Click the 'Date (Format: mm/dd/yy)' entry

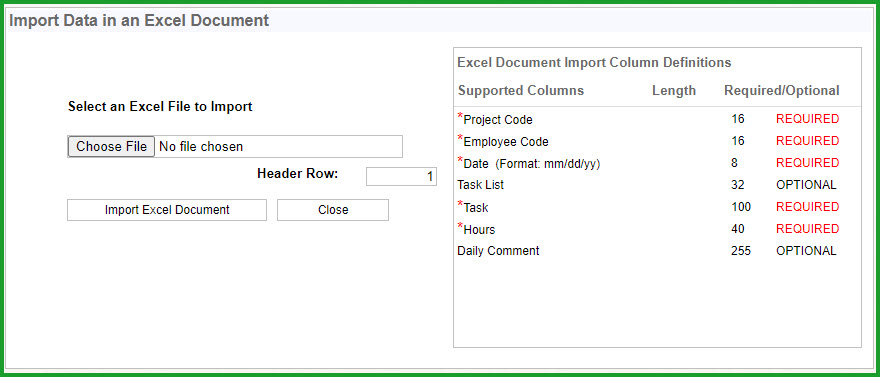[x=529, y=163]
